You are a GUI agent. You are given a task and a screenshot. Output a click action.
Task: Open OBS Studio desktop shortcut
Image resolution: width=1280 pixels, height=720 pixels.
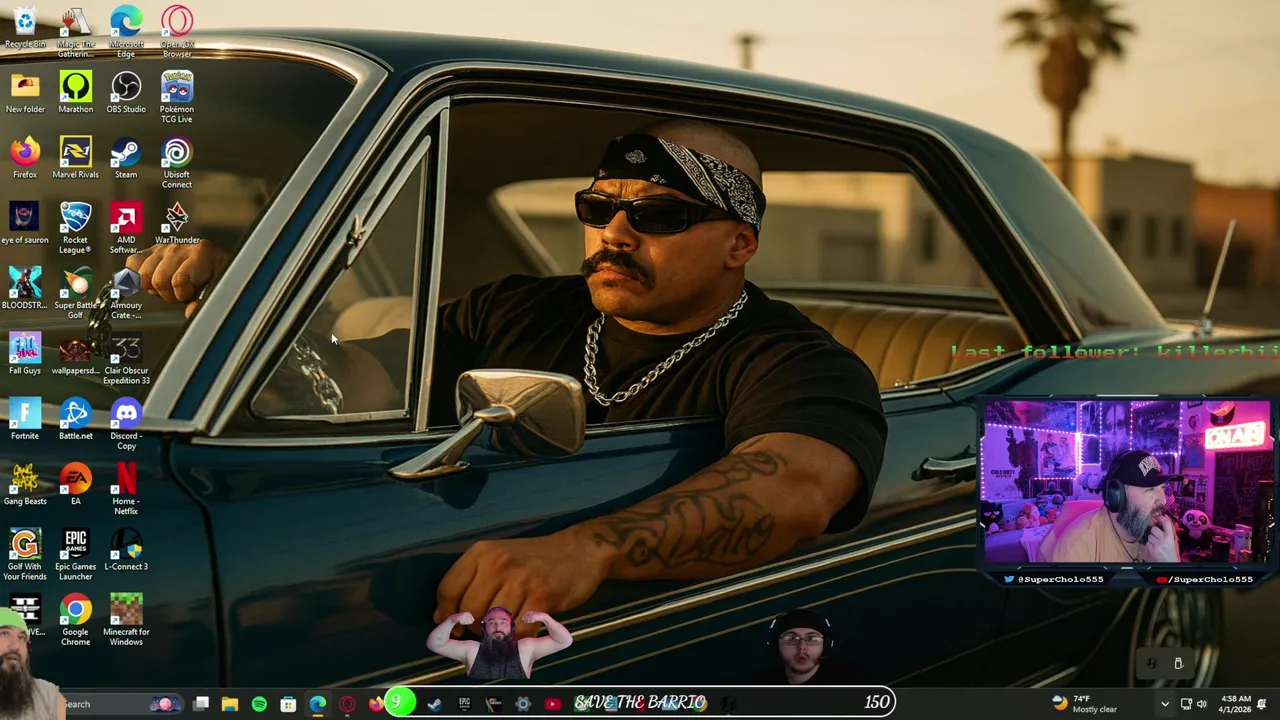[126, 92]
